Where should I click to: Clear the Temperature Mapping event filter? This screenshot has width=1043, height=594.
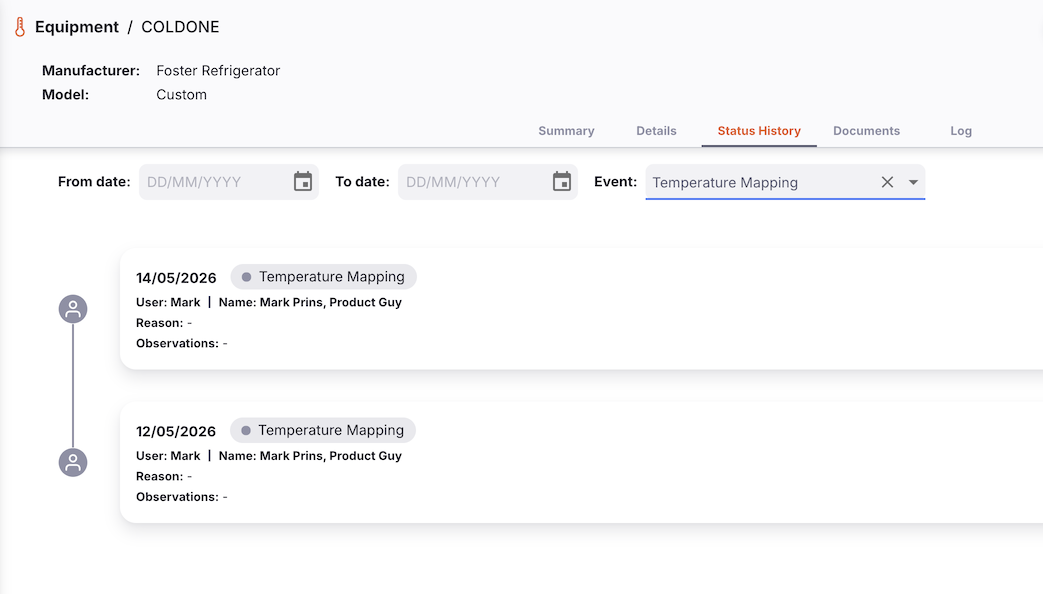point(887,182)
